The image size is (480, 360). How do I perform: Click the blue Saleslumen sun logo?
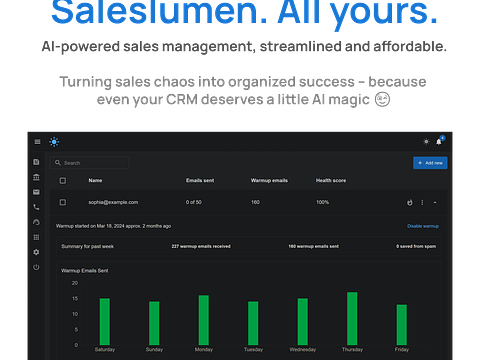click(54, 142)
